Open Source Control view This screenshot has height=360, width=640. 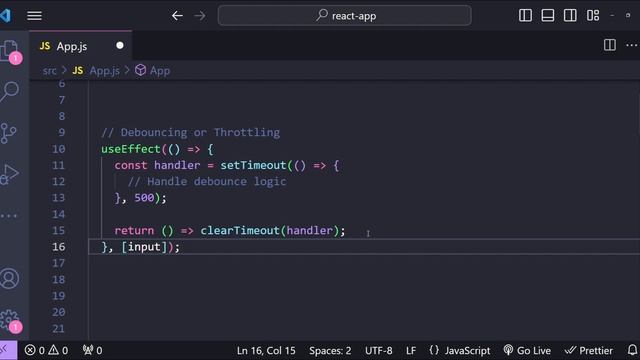point(9,133)
